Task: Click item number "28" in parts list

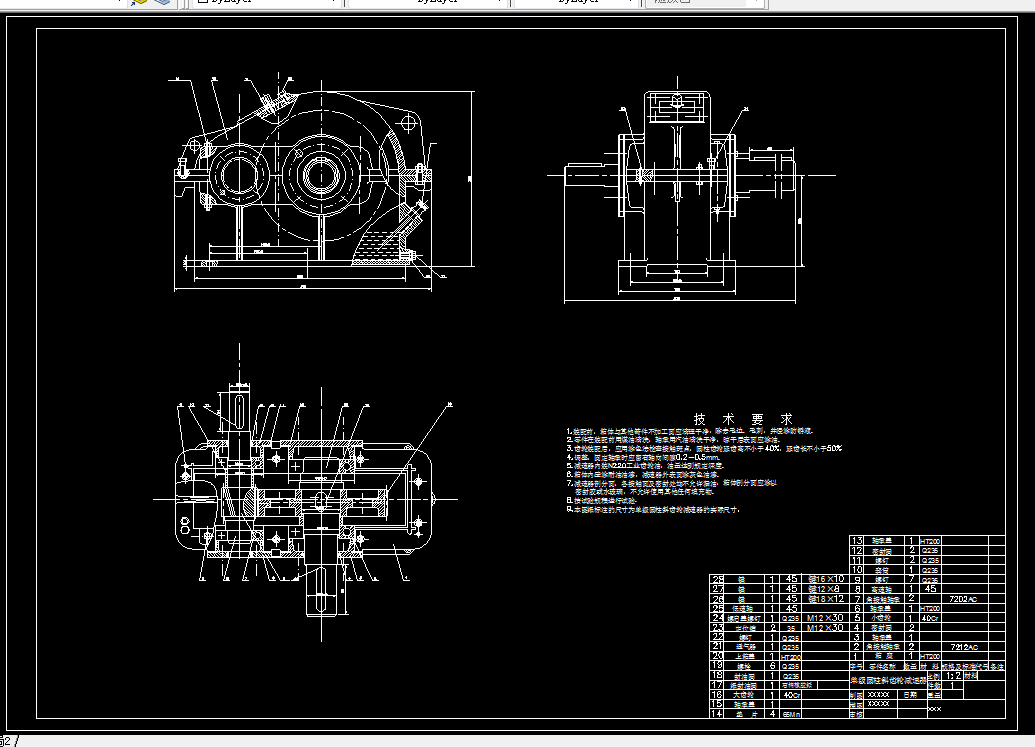Action: pos(718,579)
